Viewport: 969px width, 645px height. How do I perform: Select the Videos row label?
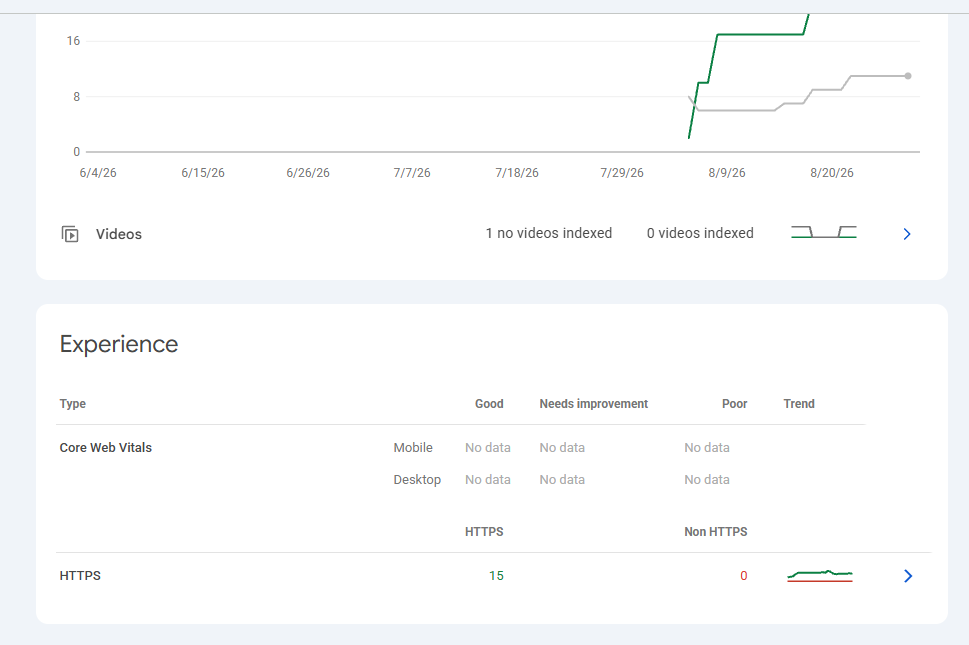(119, 234)
